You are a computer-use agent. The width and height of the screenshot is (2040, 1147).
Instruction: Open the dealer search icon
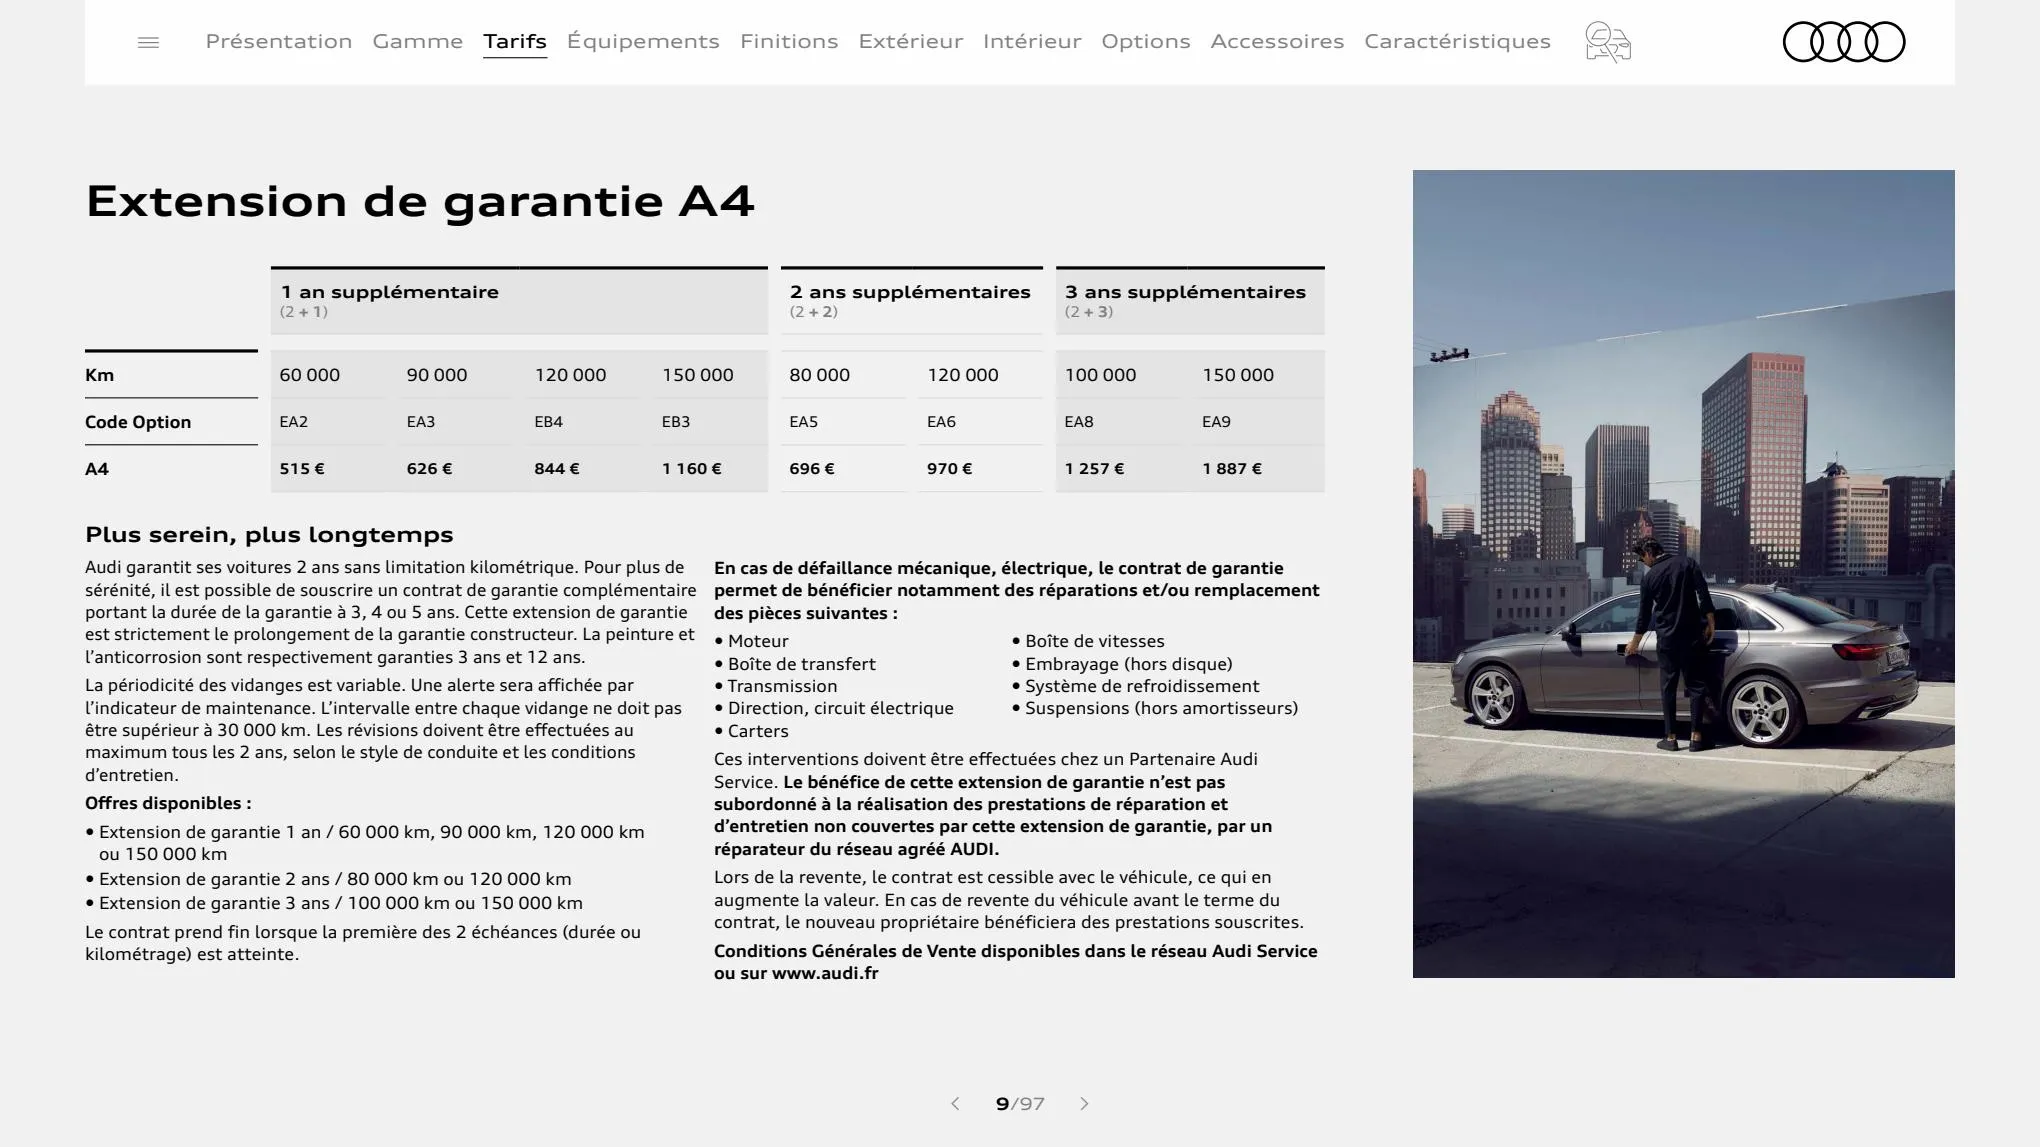(1608, 42)
